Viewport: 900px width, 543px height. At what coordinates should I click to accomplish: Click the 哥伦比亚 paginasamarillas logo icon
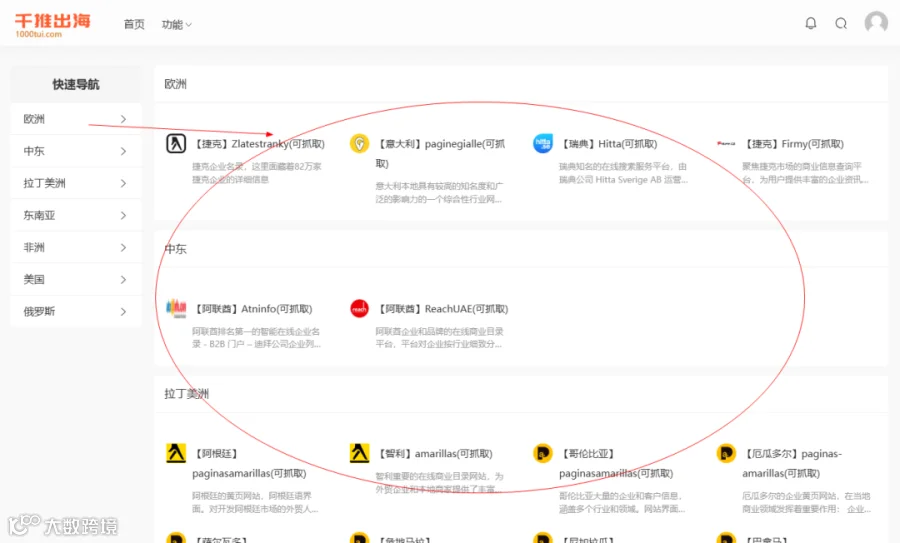click(x=543, y=453)
